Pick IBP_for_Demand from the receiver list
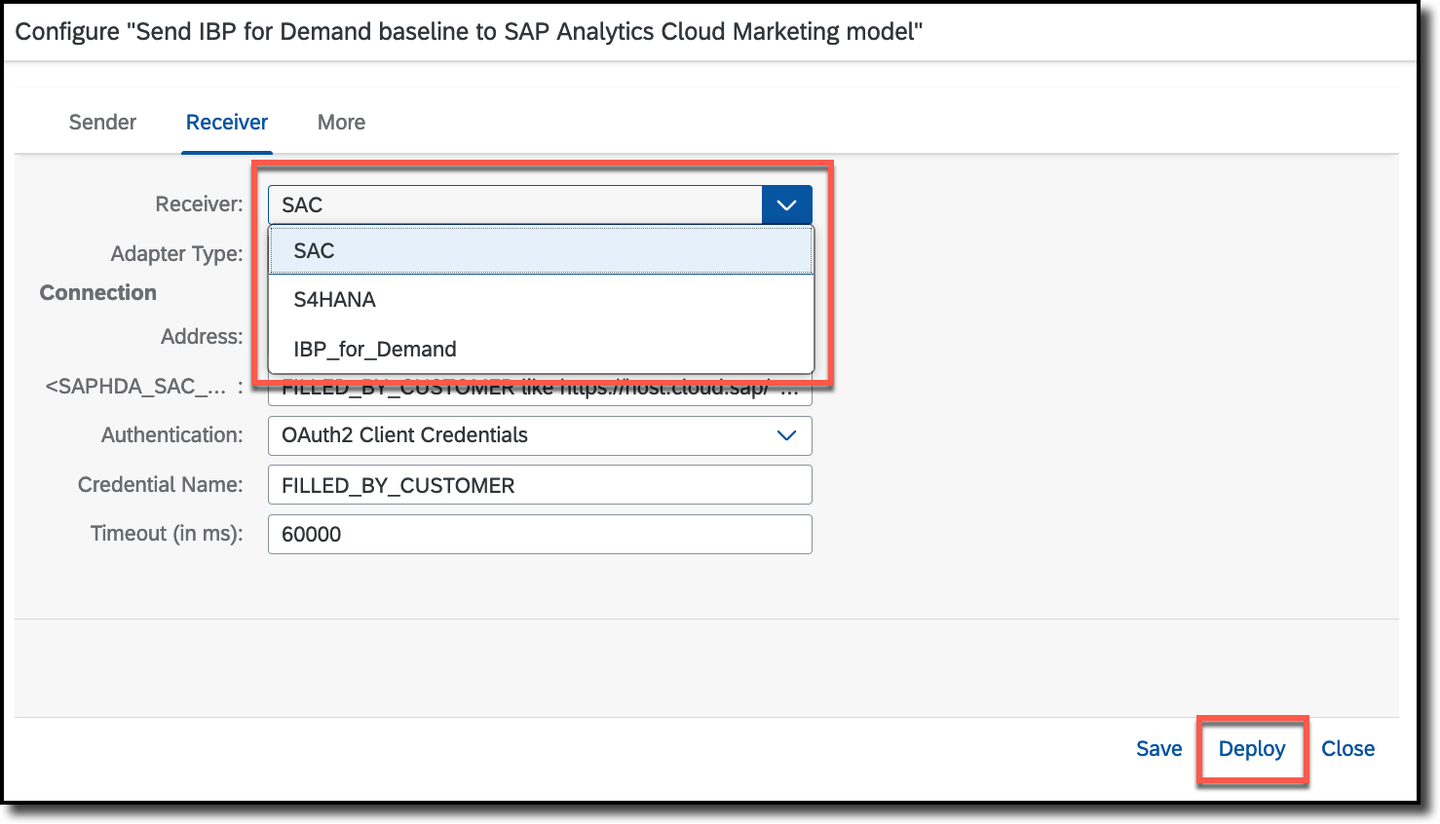 point(541,349)
